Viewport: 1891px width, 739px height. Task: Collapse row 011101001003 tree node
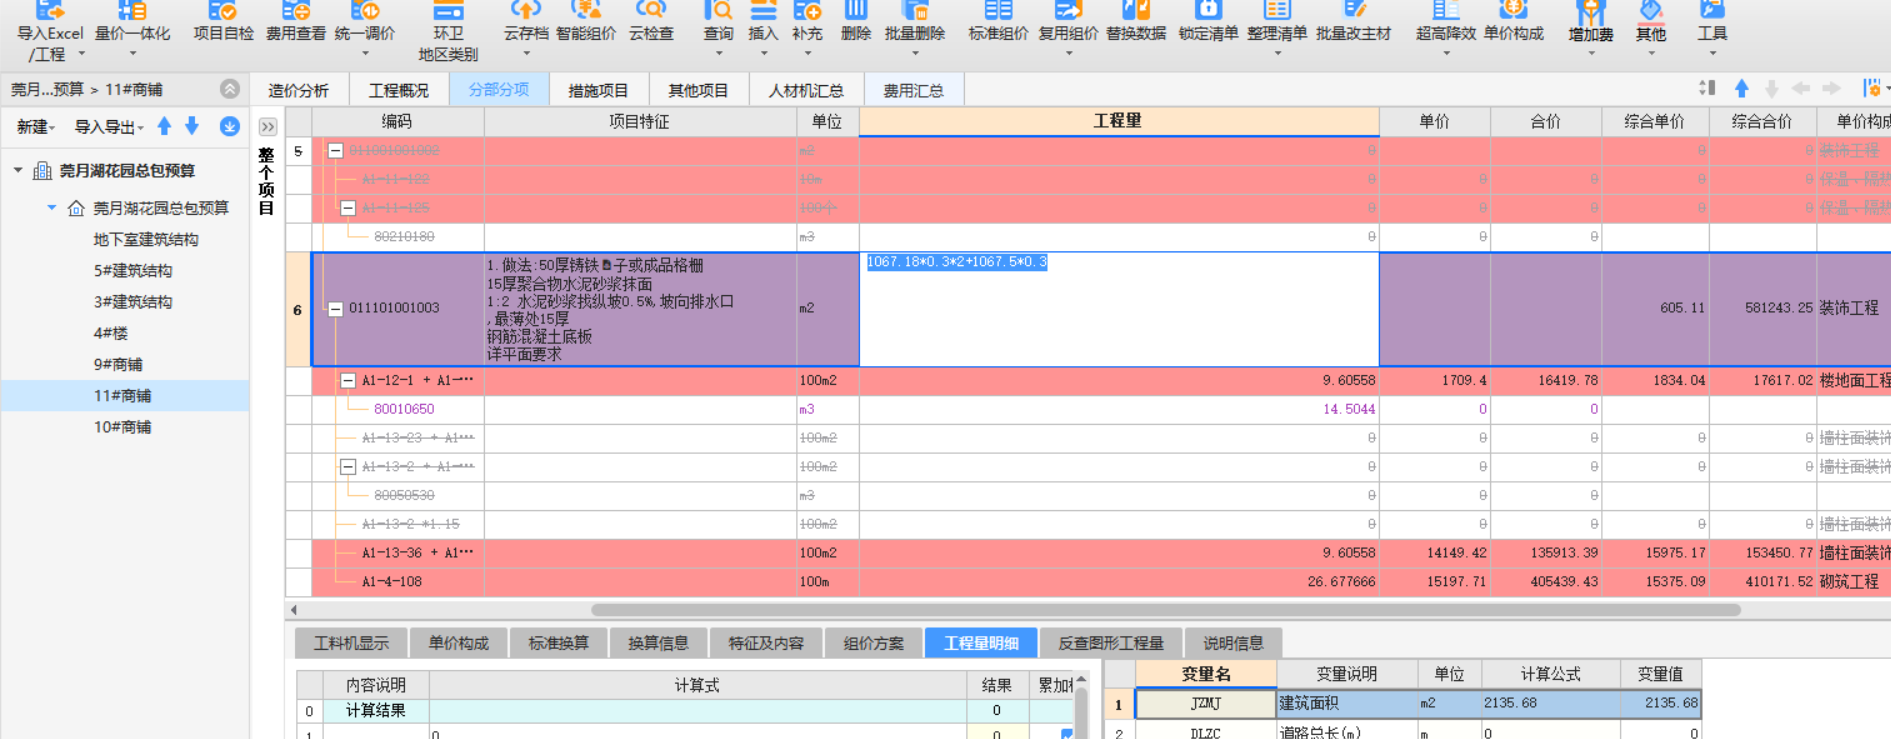pyautogui.click(x=336, y=308)
